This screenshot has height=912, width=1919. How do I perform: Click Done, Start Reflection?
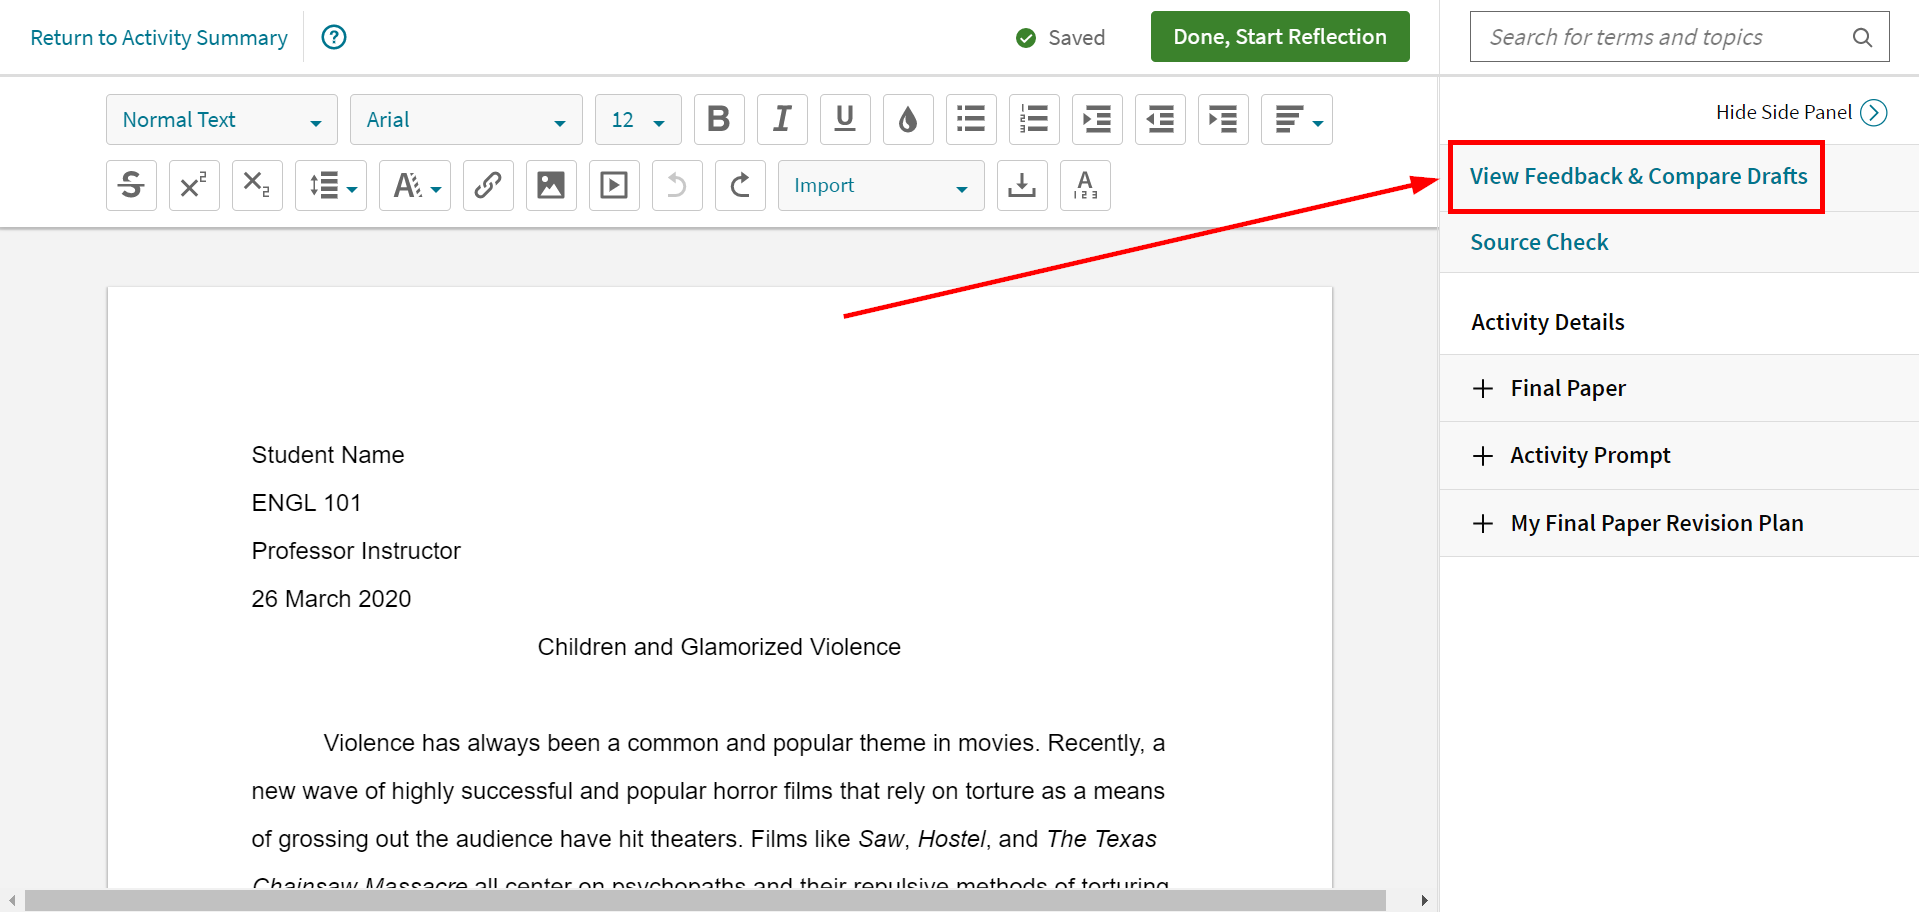(x=1279, y=36)
